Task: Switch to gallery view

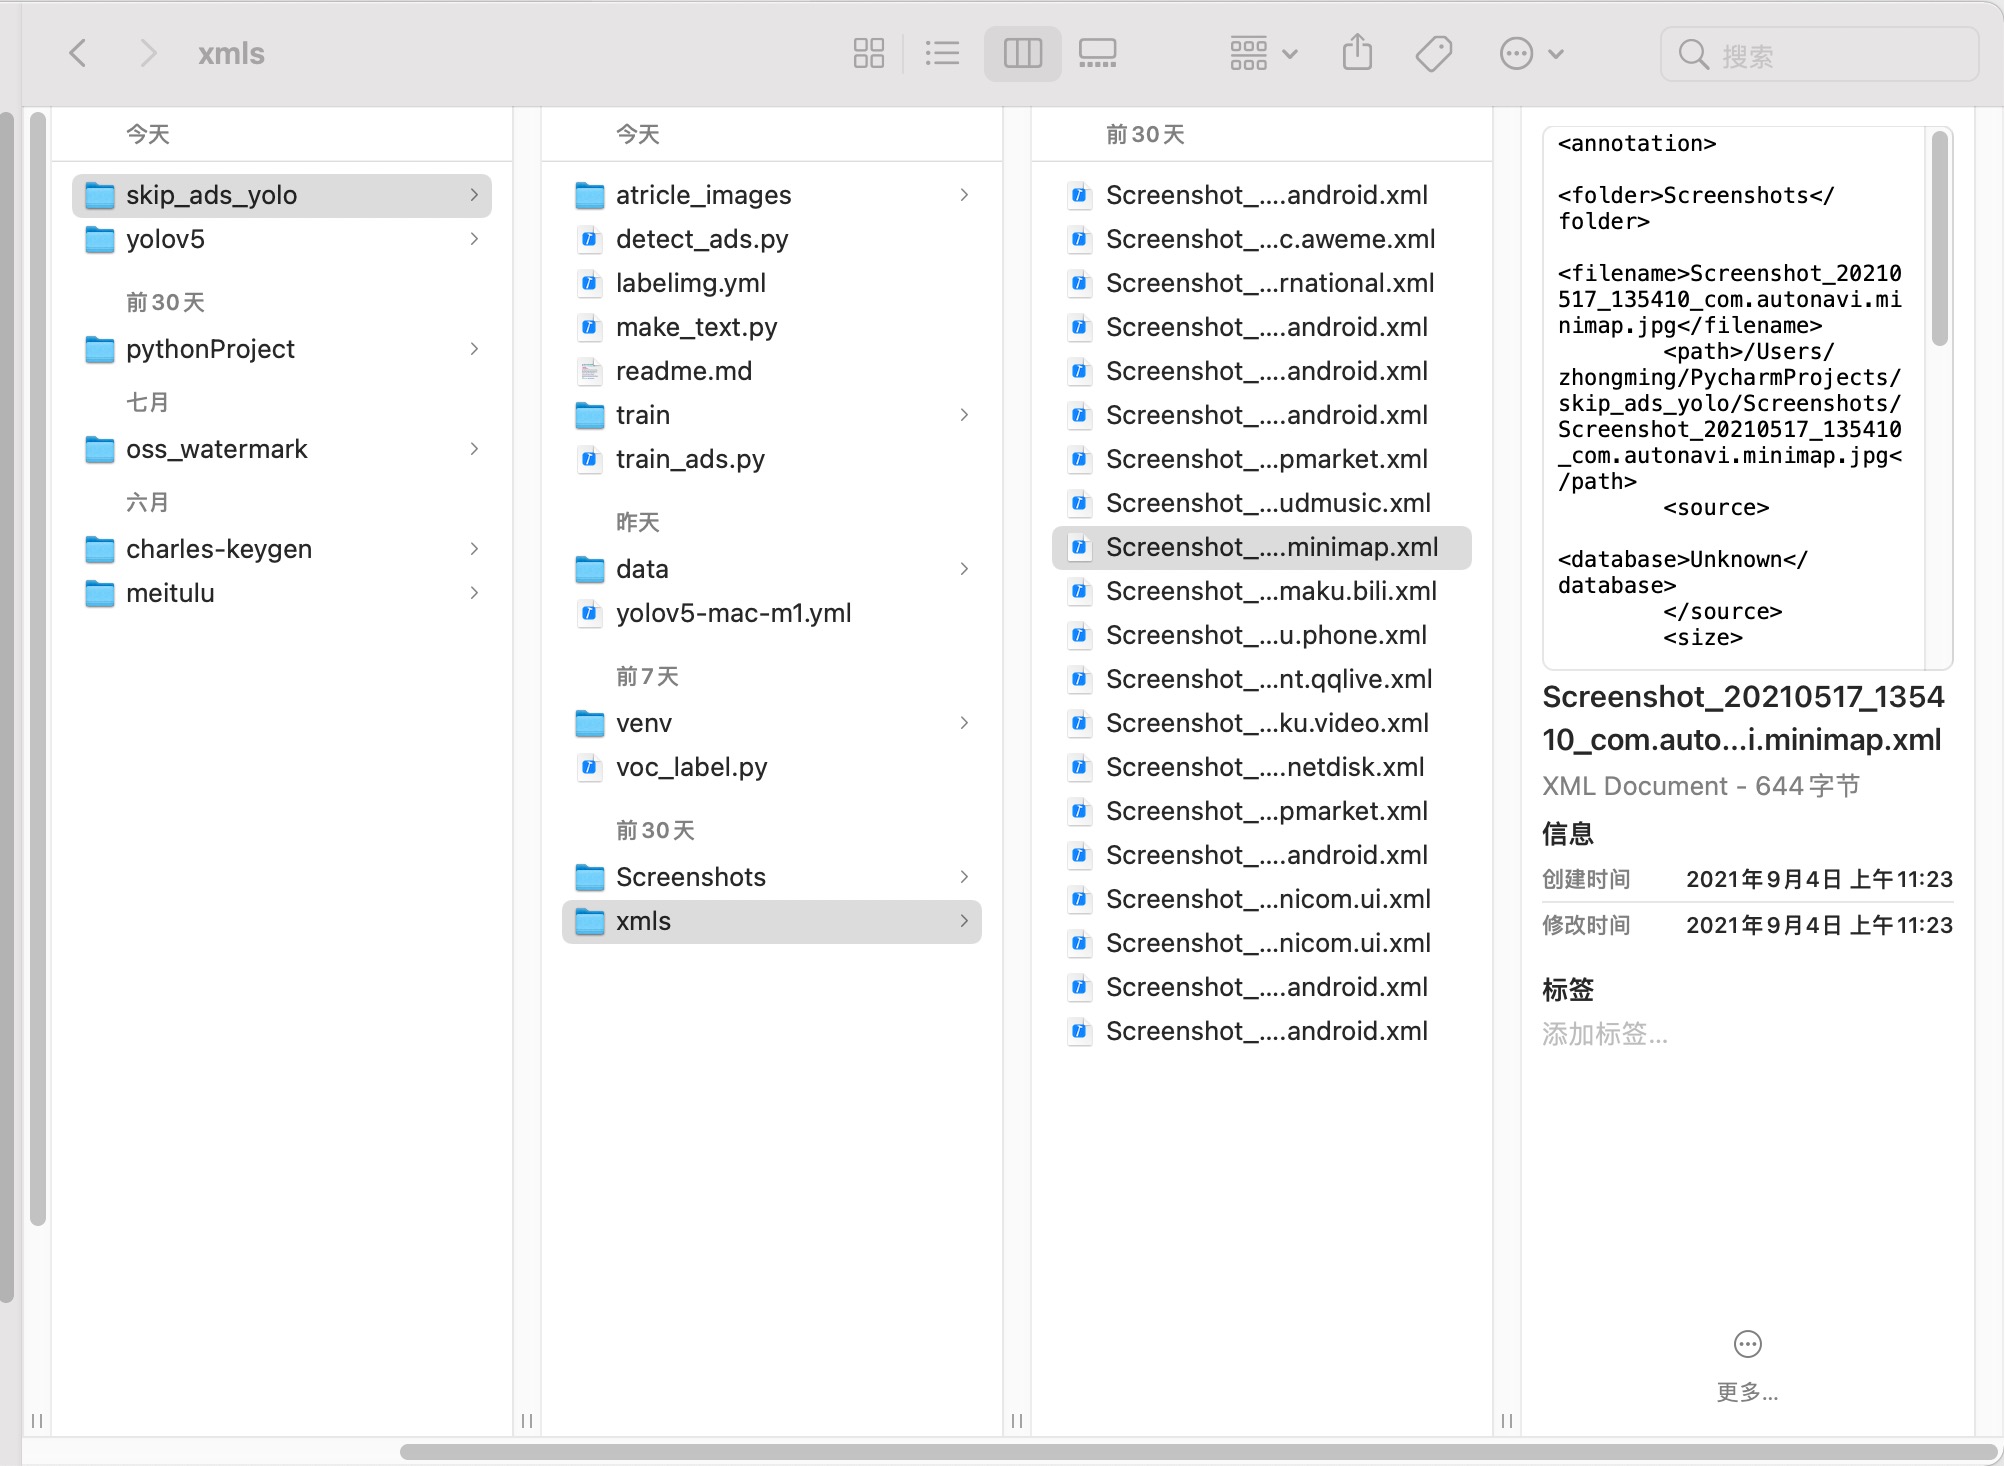Action: click(1098, 53)
